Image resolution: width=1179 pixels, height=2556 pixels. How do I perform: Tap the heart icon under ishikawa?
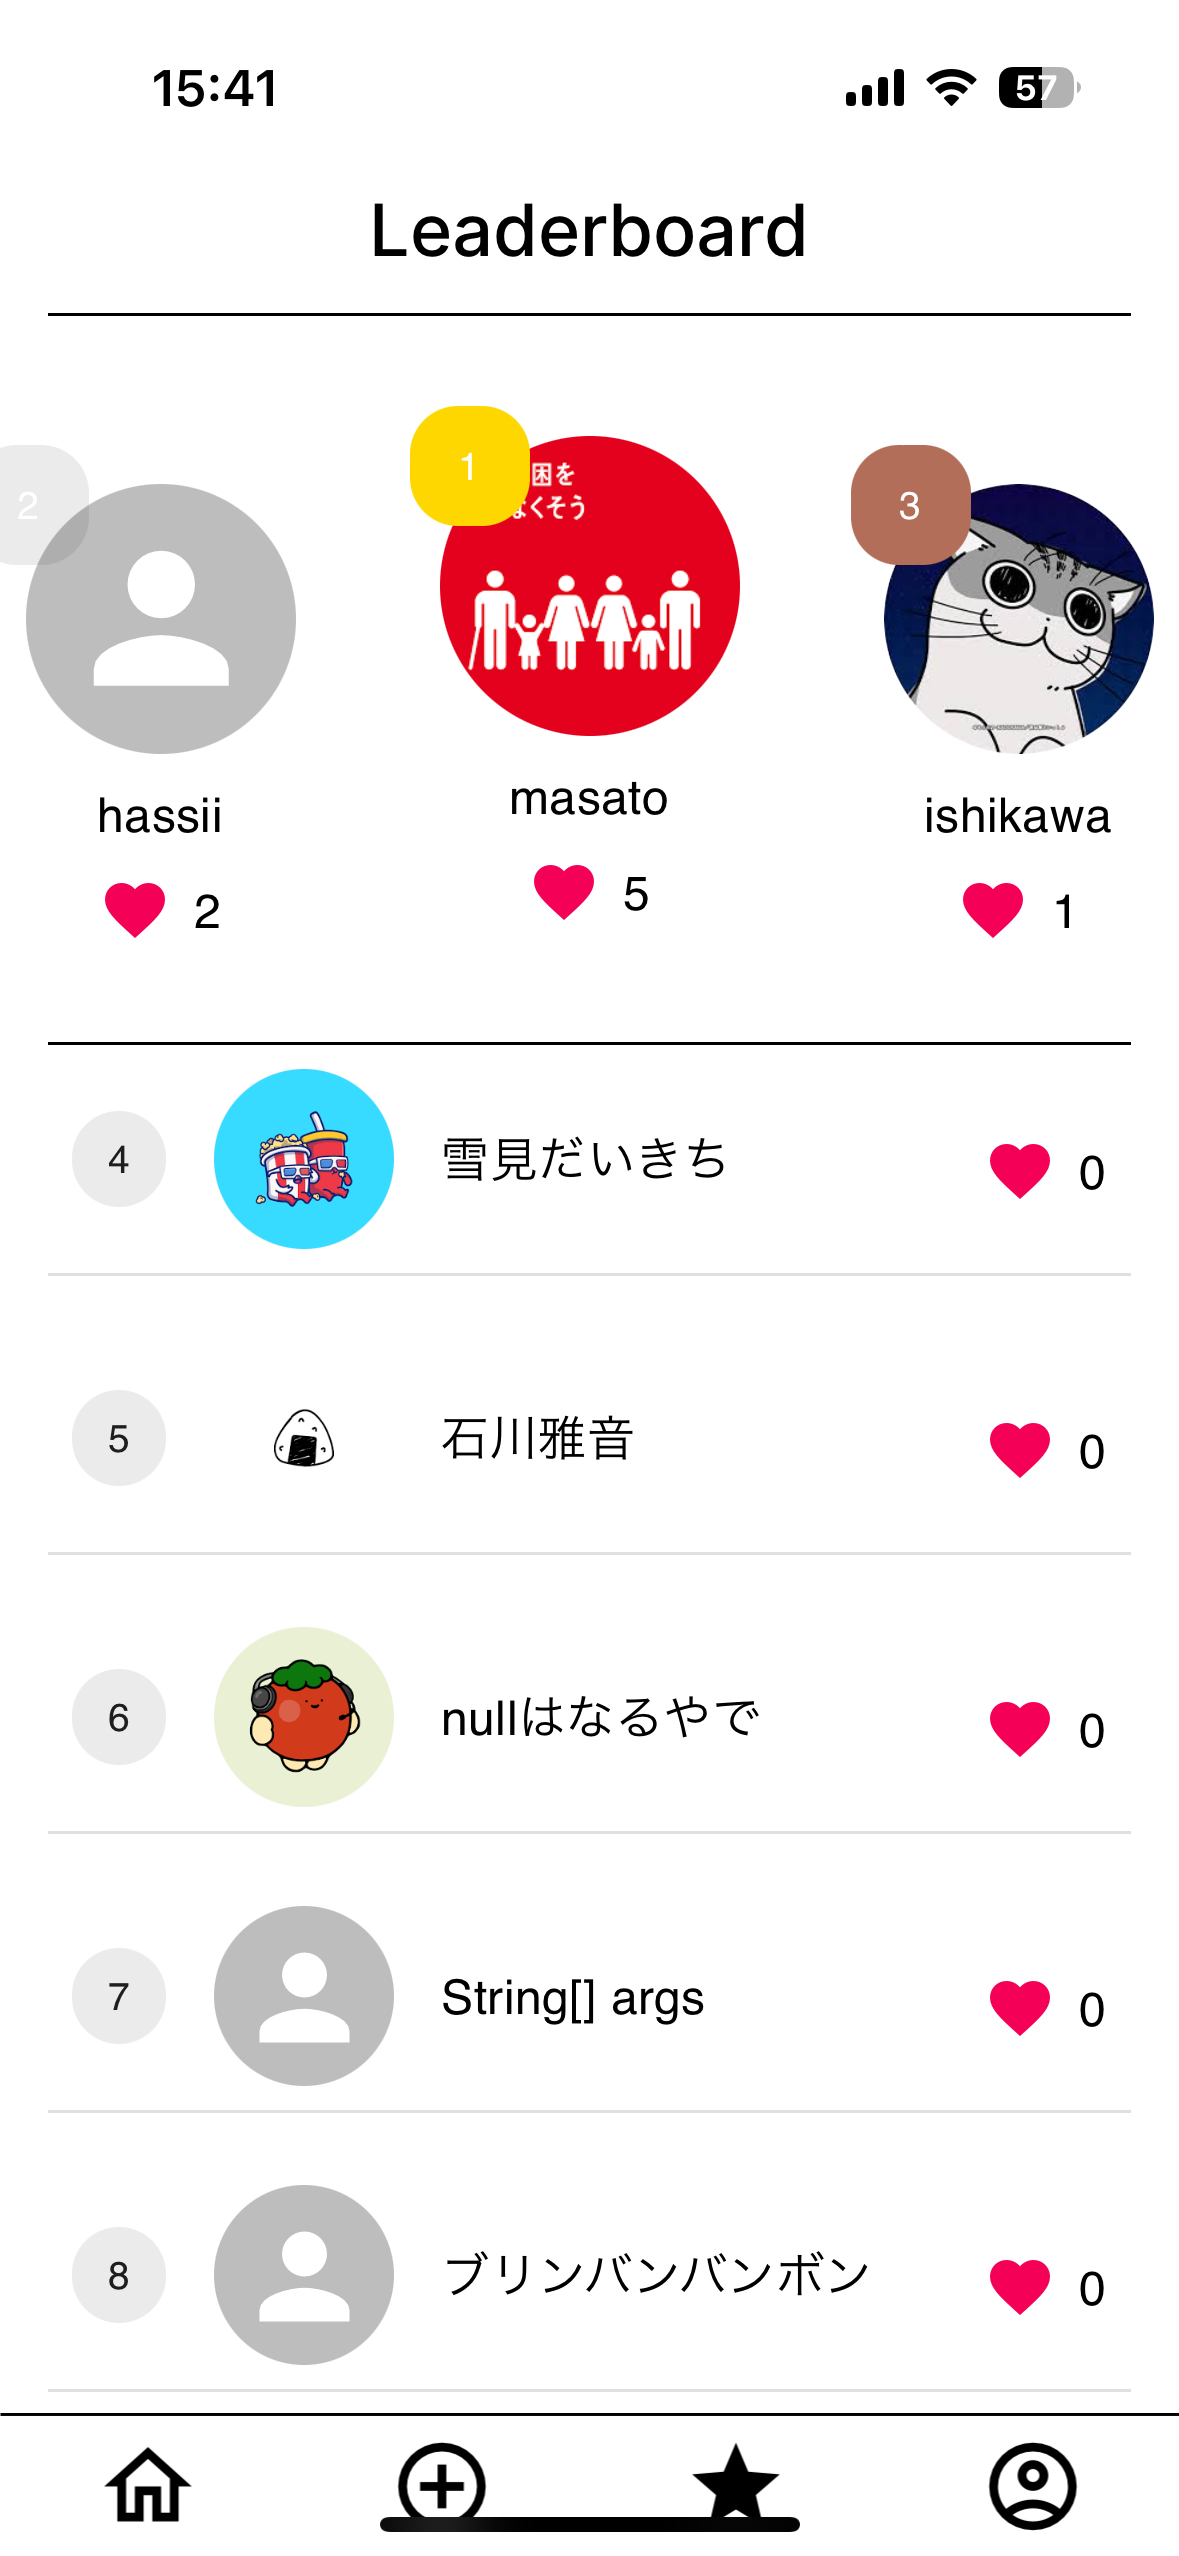pos(993,909)
